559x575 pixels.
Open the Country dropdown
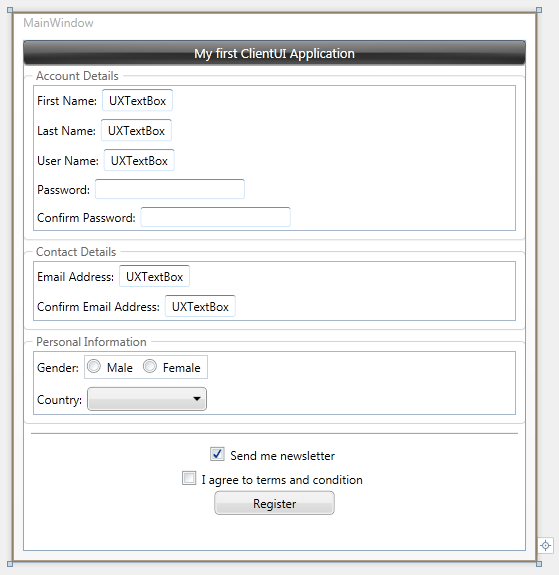pyautogui.click(x=147, y=399)
